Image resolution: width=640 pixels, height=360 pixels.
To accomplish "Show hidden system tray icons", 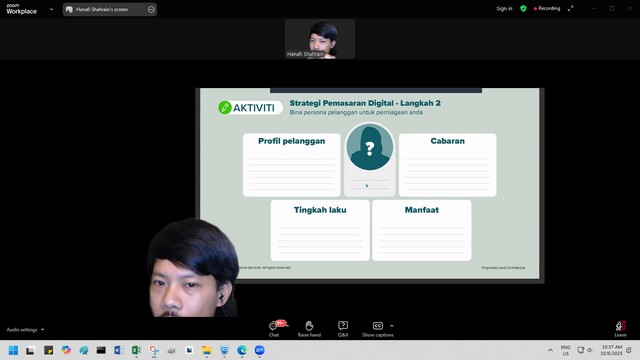I will 550,350.
